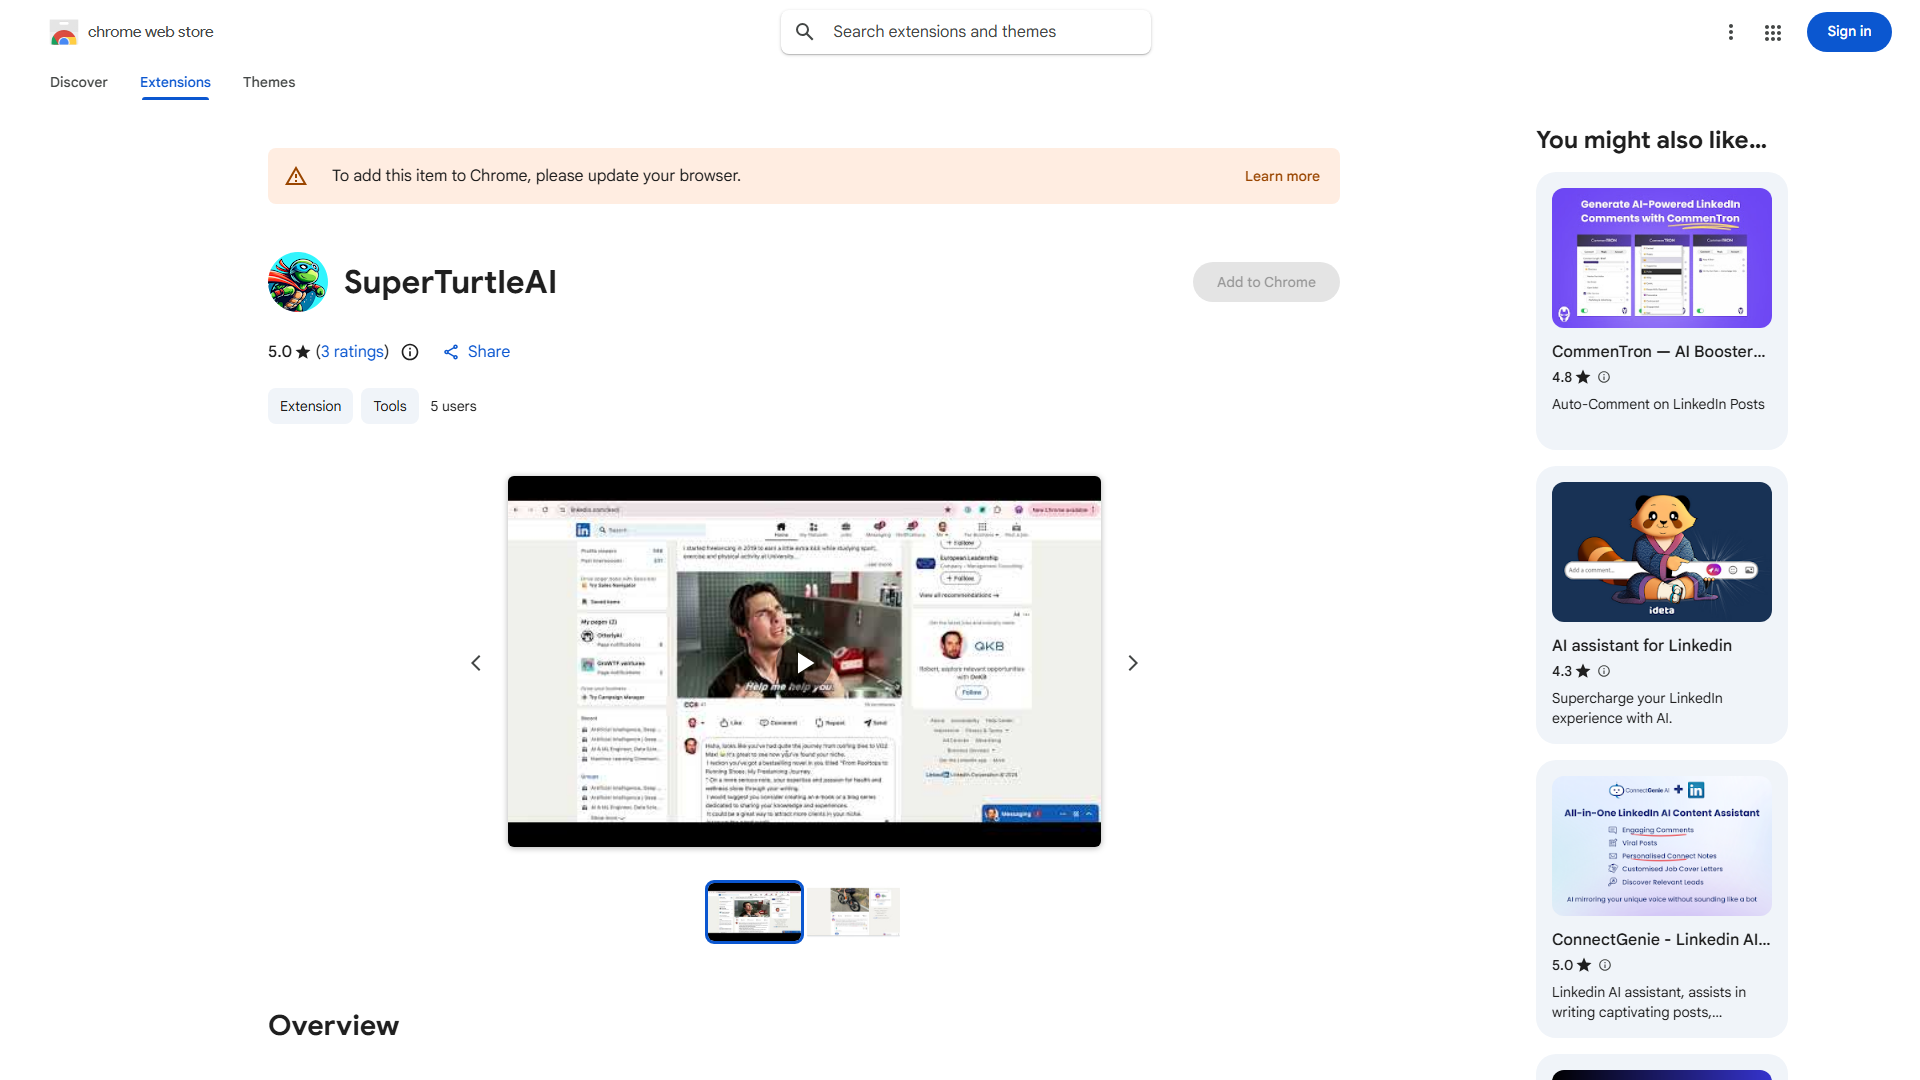This screenshot has height=1080, width=1920.
Task: Open the Google apps grid icon
Action: (1772, 32)
